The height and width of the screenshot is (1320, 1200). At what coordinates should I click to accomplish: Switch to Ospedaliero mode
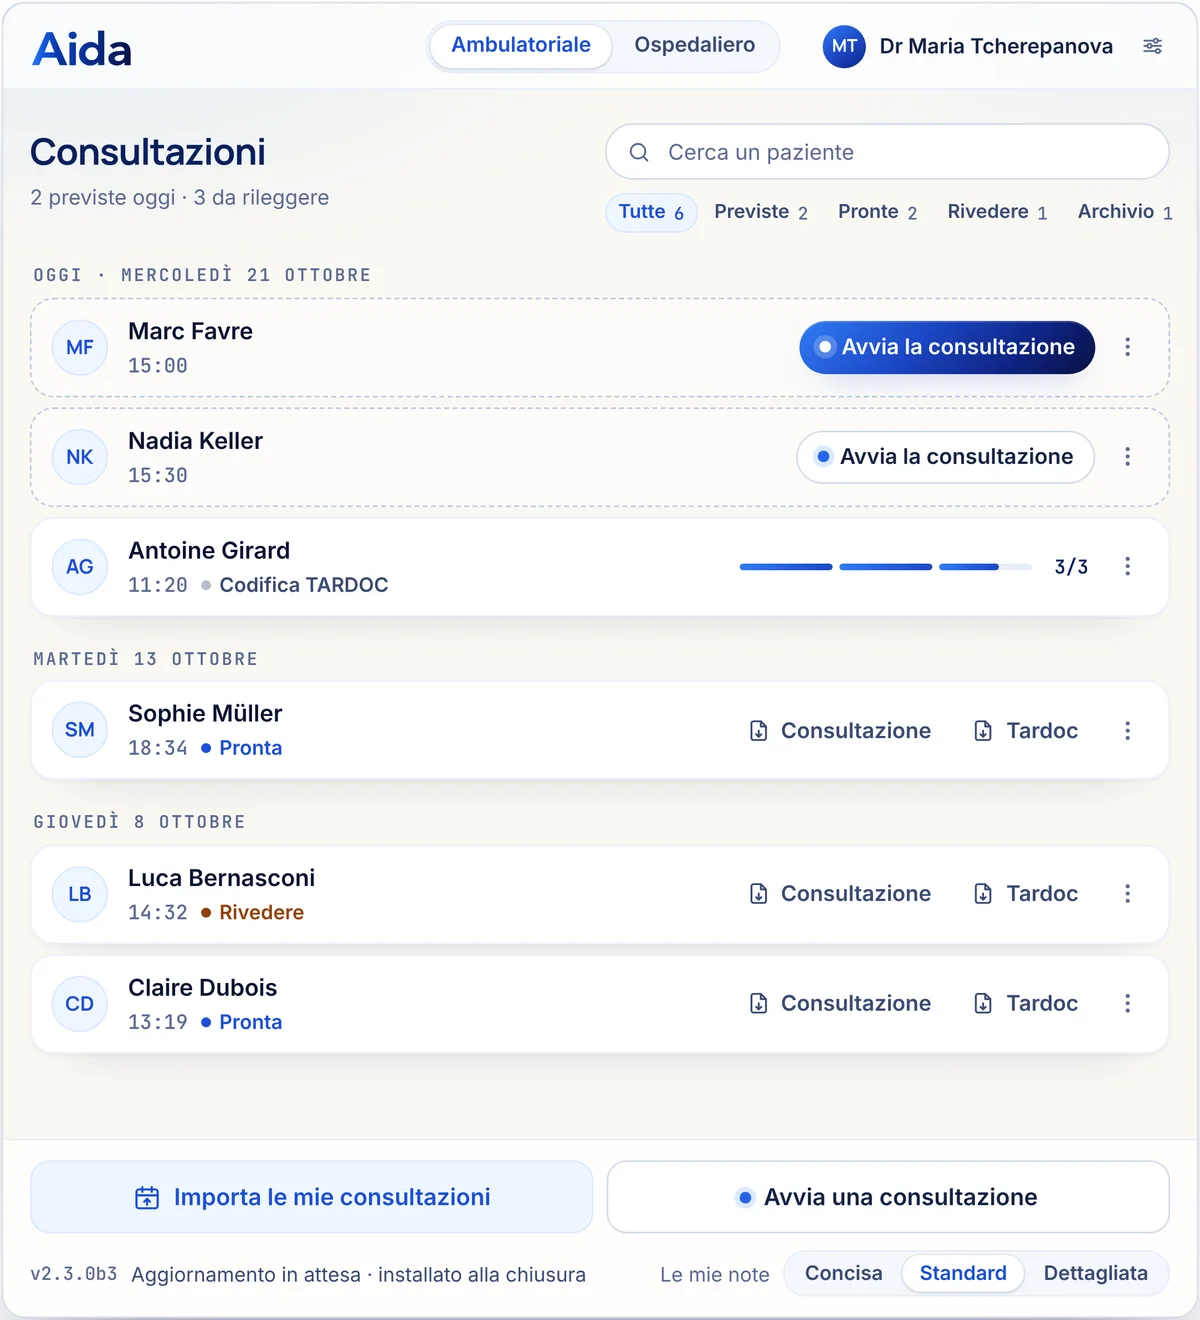[x=695, y=45]
